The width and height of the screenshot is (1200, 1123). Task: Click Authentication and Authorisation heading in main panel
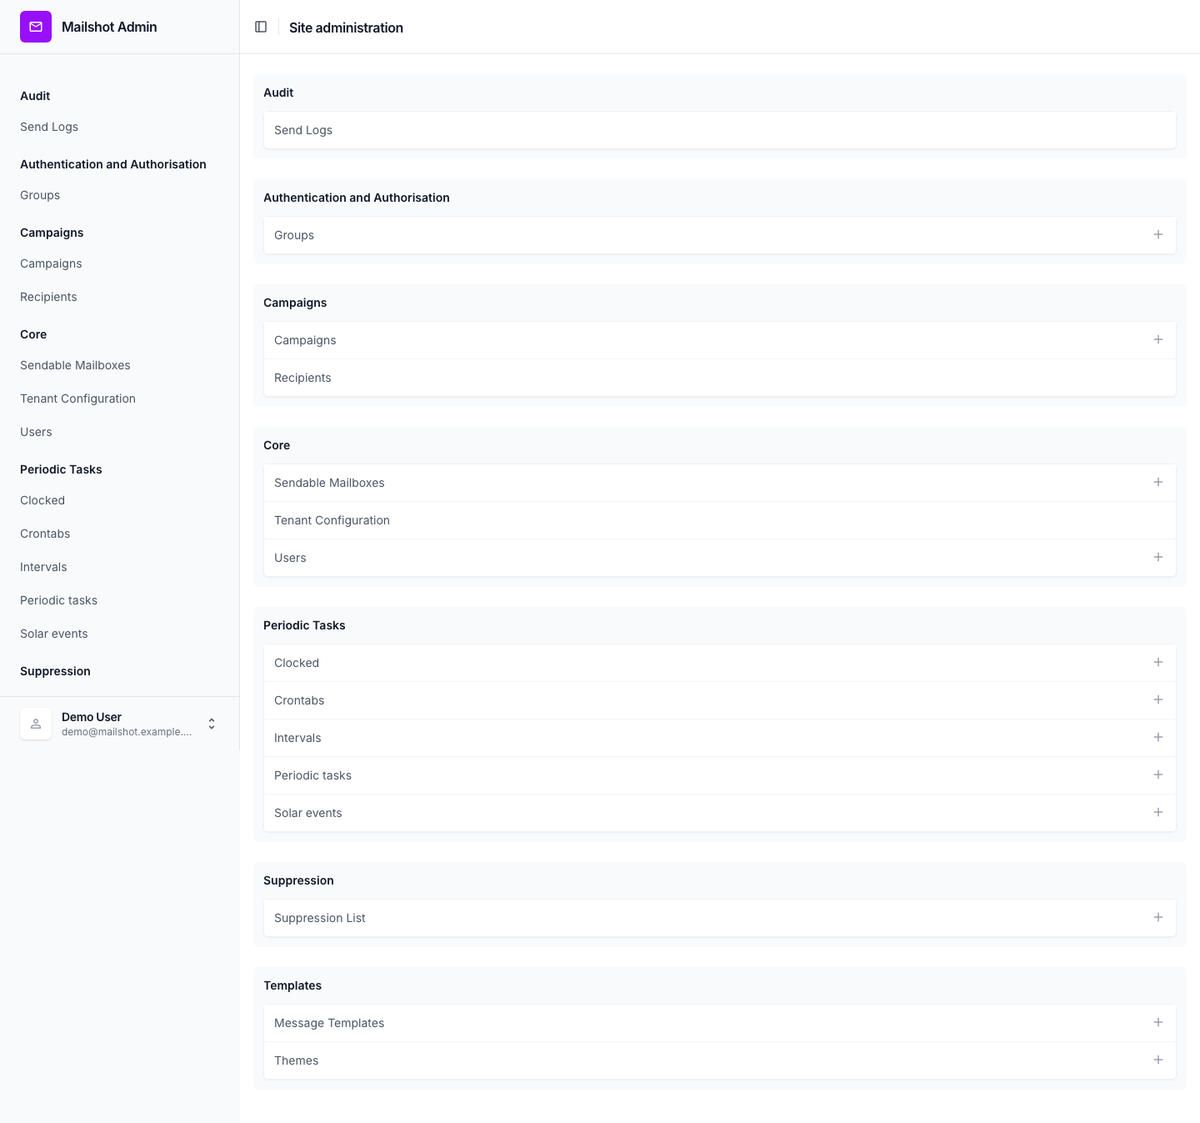[x=356, y=197]
